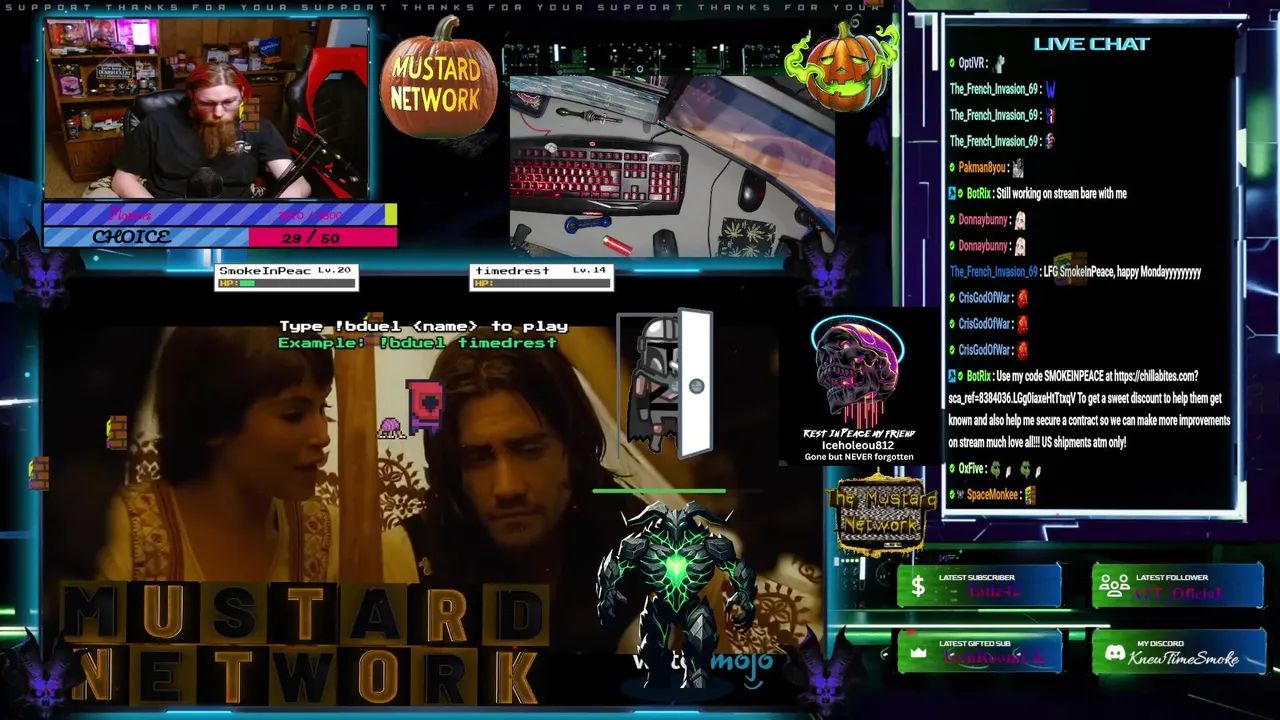Click the people icon on Latest Follower
The image size is (1280, 720).
[x=1113, y=587]
